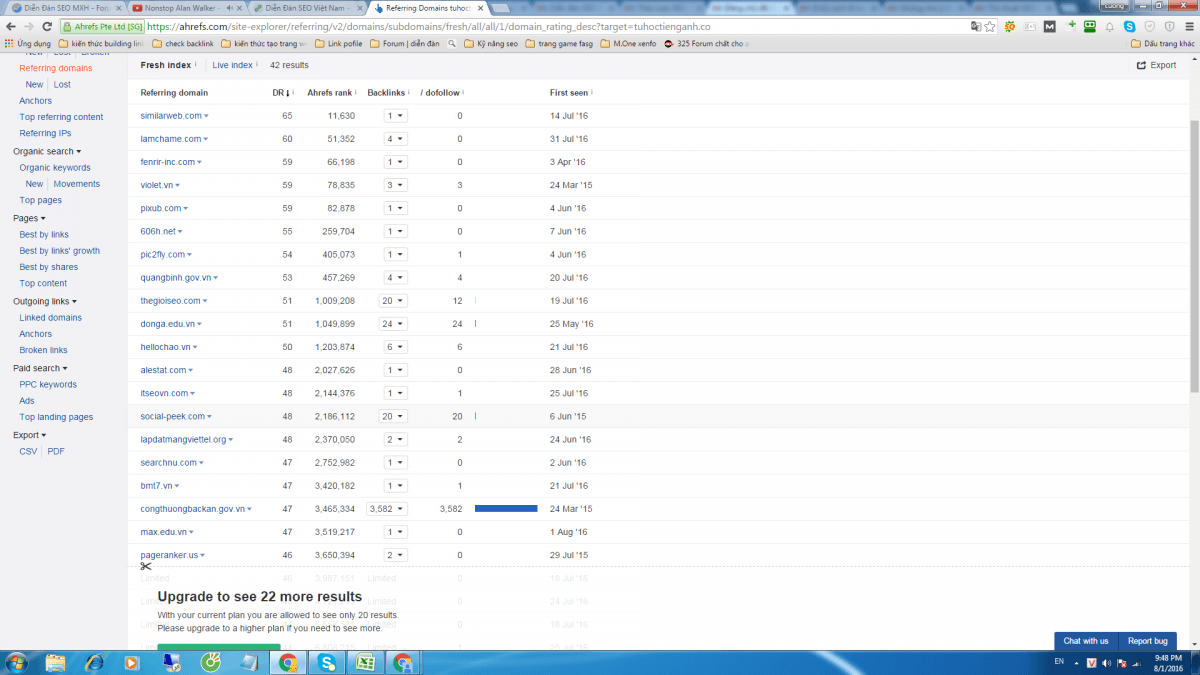The image size is (1200, 675).
Task: Reload the page with refresh icon
Action: tap(46, 27)
